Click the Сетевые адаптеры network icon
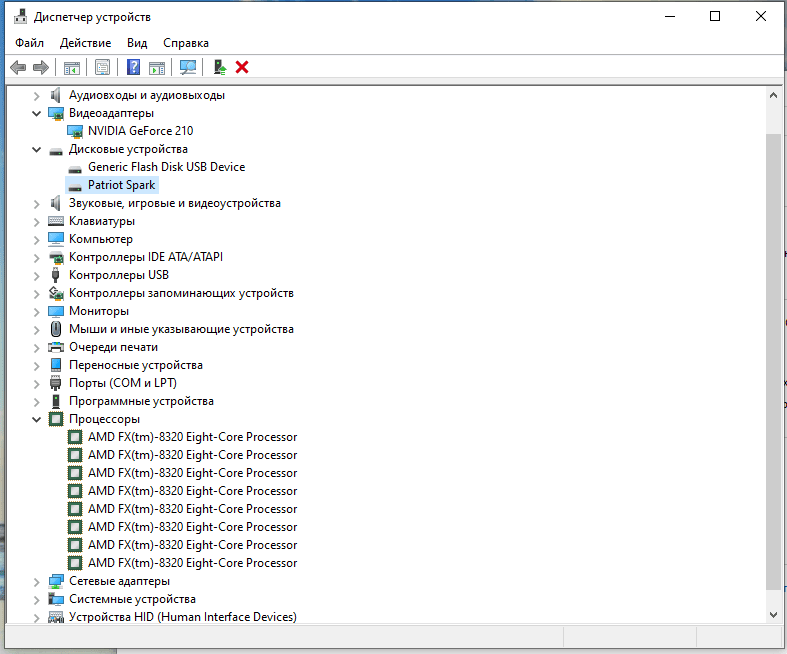This screenshot has width=787, height=654. (x=56, y=581)
